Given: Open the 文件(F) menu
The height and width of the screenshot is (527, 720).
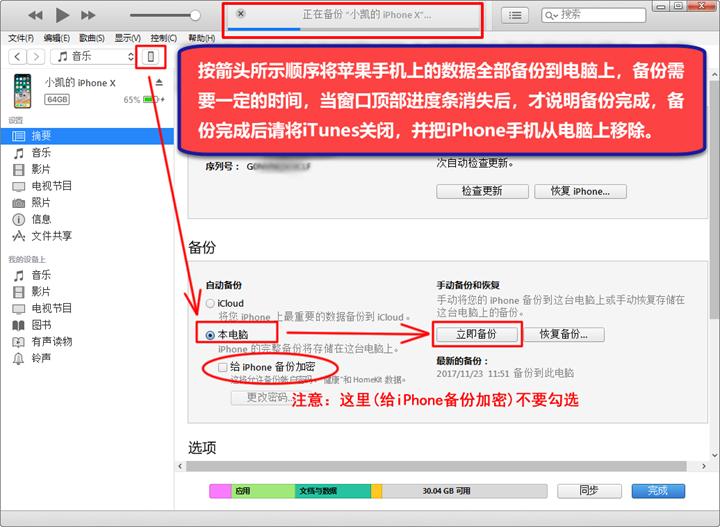Looking at the screenshot, I should (21, 38).
